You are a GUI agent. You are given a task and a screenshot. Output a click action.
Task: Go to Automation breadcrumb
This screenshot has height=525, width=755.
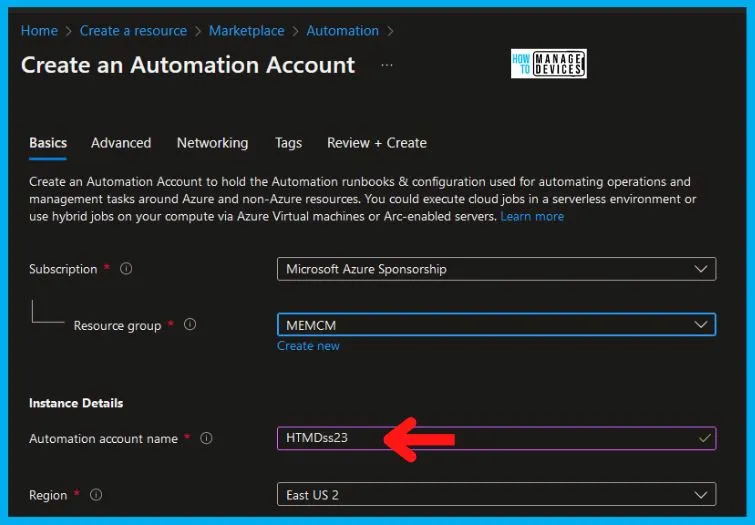342,31
